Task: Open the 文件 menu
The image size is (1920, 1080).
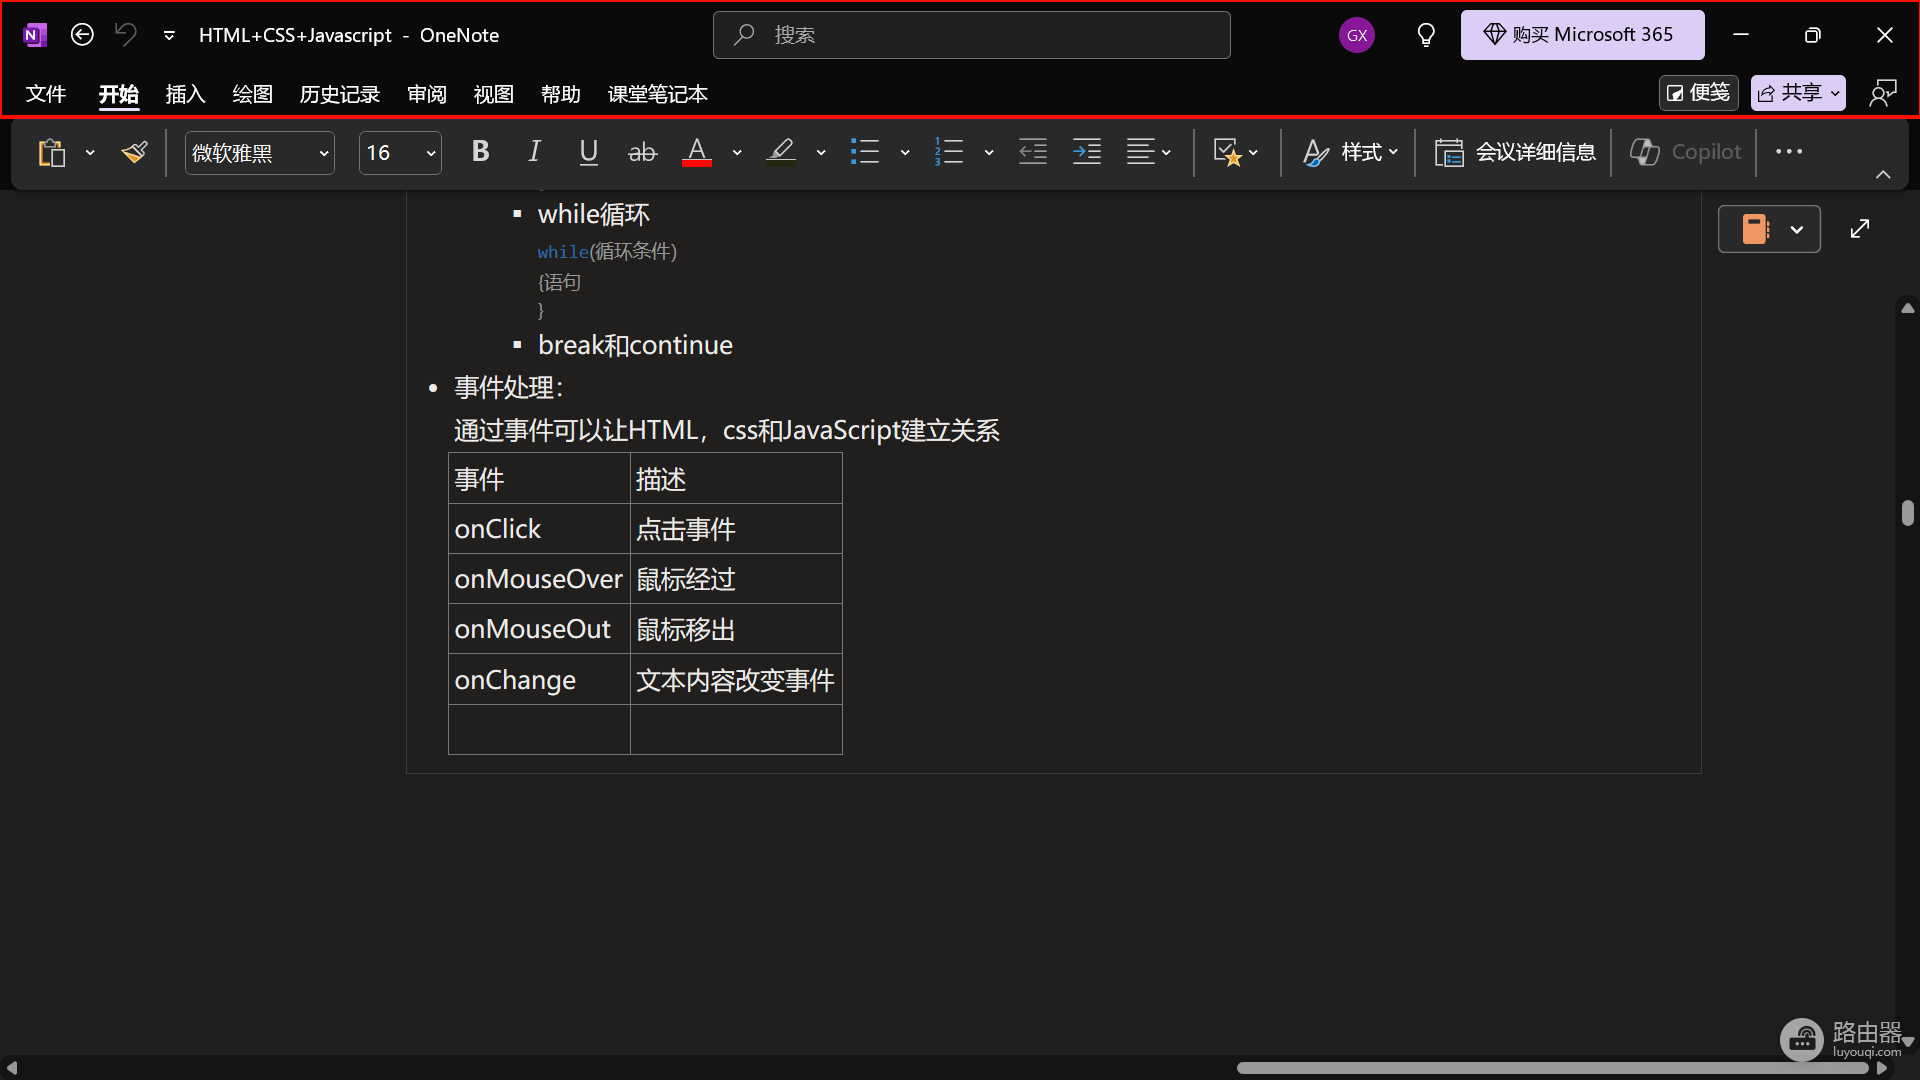Action: tap(46, 94)
